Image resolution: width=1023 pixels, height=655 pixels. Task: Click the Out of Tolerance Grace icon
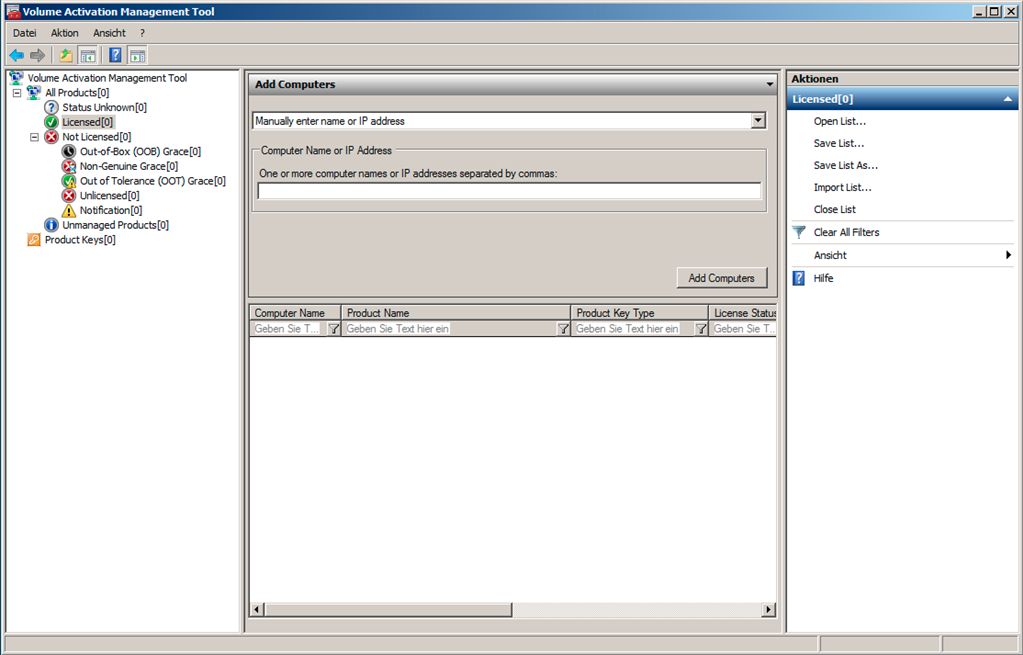tap(69, 181)
